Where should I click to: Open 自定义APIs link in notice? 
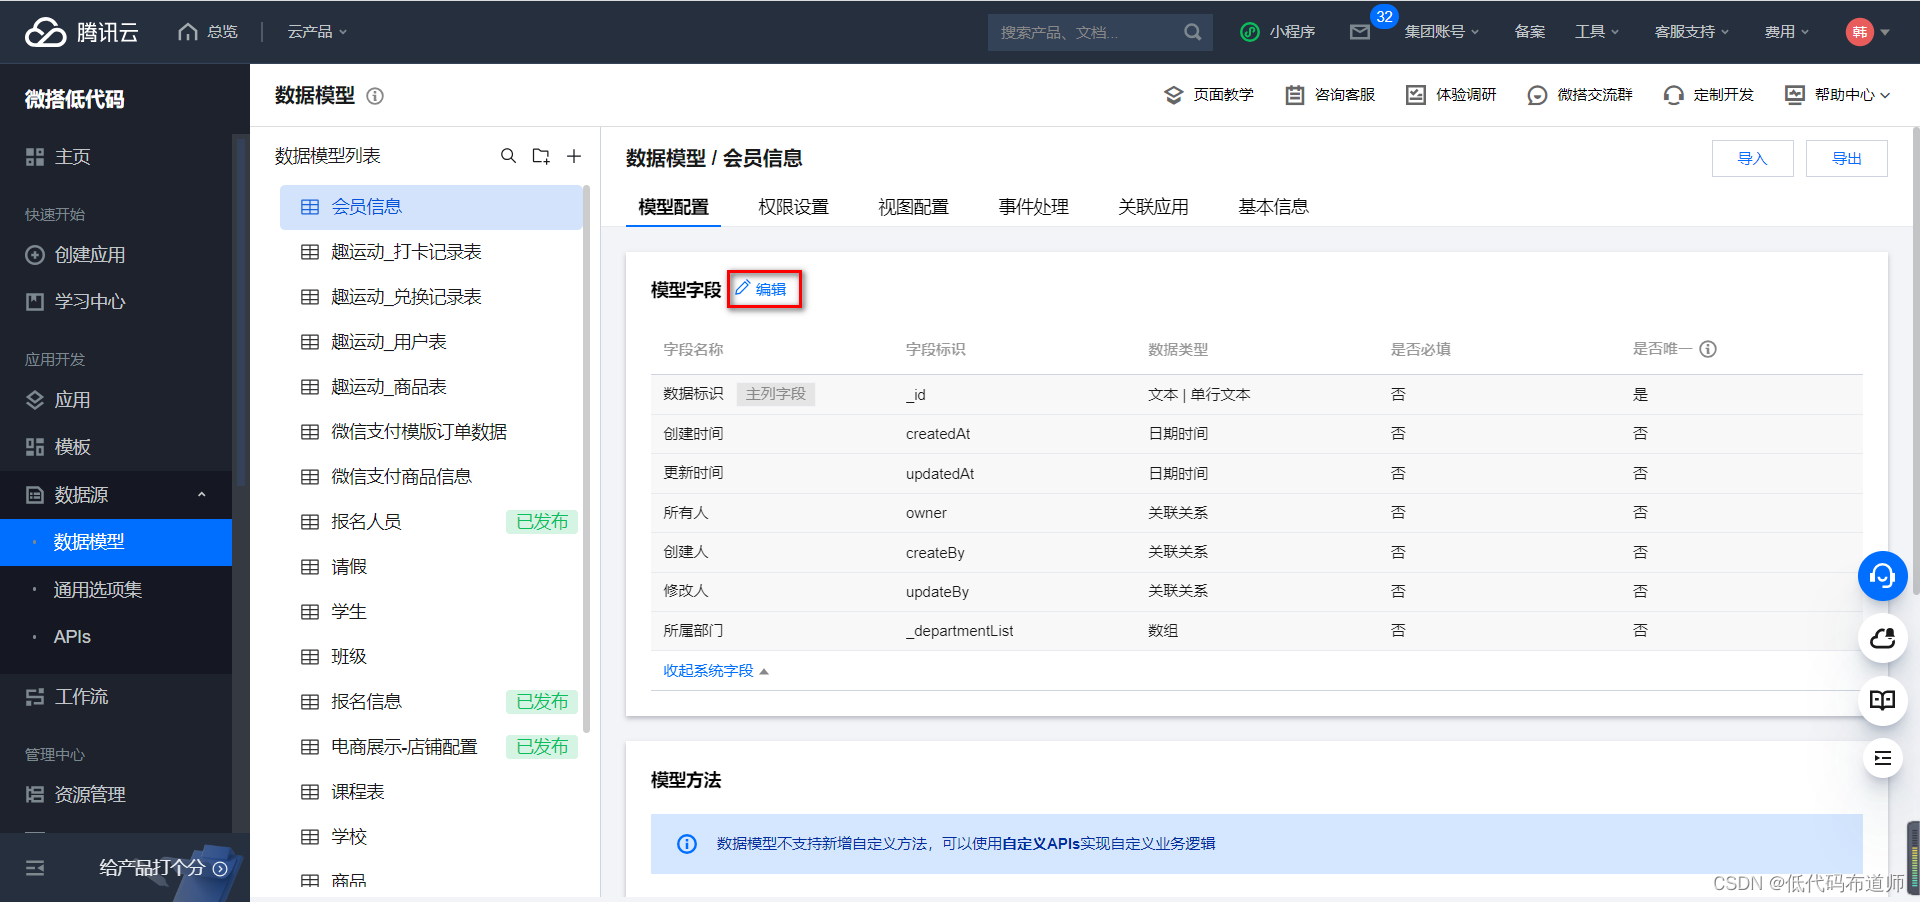[x=1040, y=844]
